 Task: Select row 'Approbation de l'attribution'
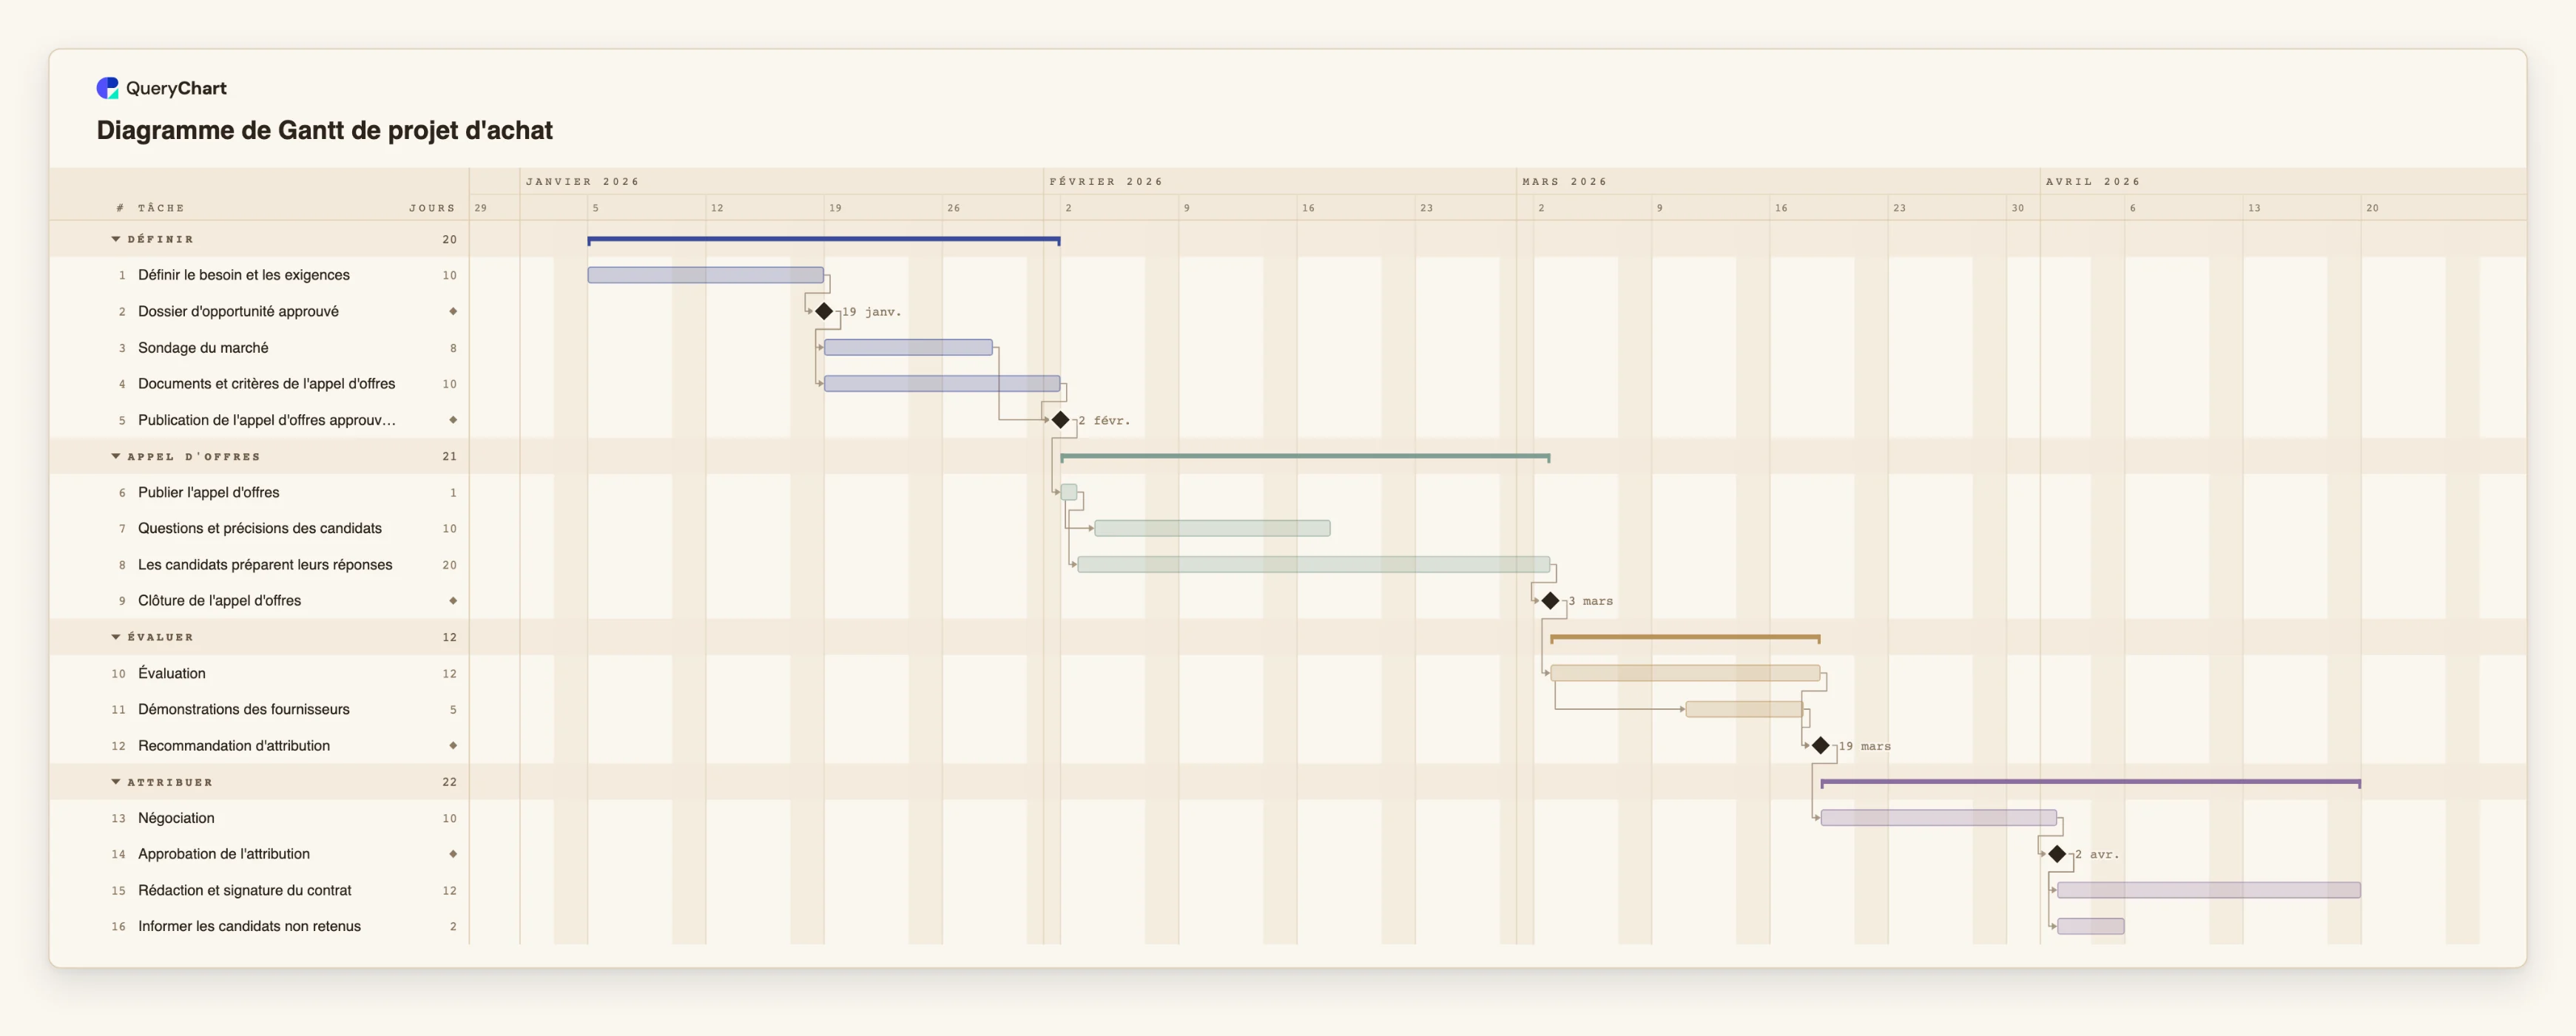pos(259,854)
